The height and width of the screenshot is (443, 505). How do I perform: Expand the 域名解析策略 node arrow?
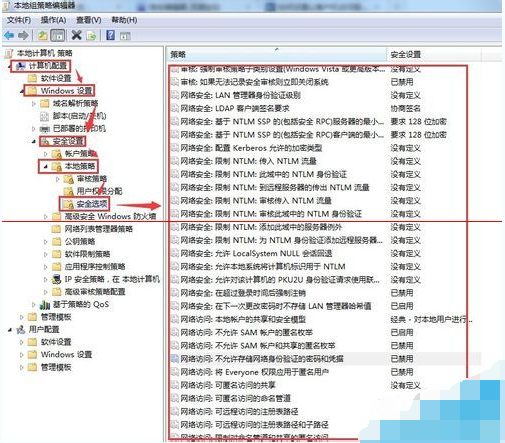(x=34, y=104)
